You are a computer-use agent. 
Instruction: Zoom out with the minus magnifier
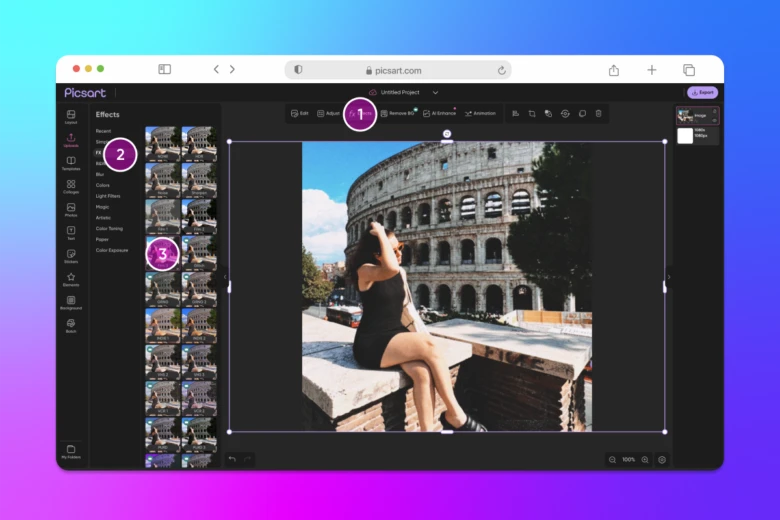pos(612,460)
